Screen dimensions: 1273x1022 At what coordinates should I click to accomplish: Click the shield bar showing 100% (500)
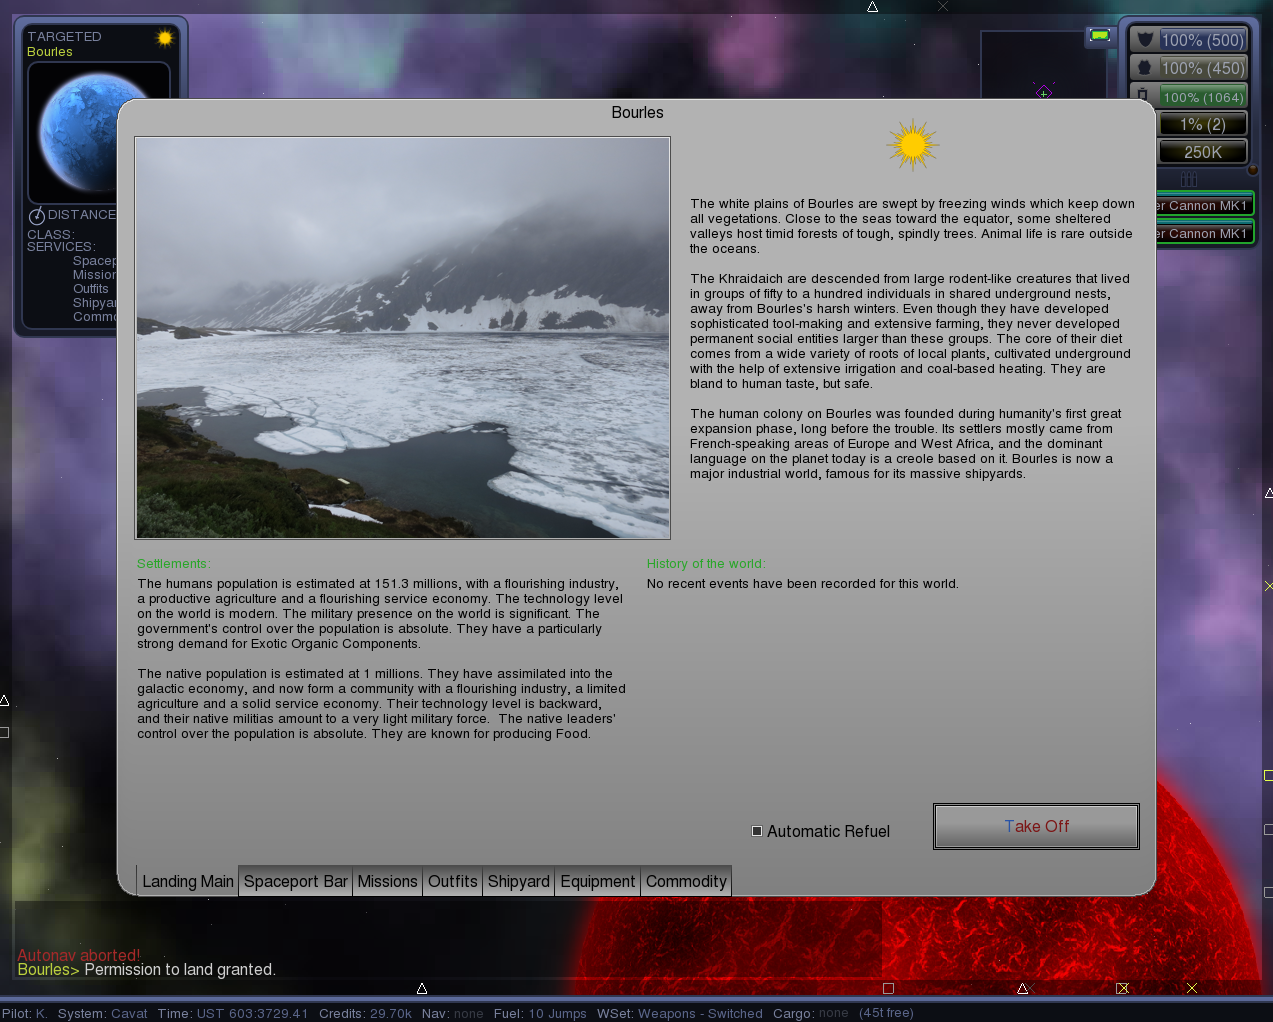1203,40
